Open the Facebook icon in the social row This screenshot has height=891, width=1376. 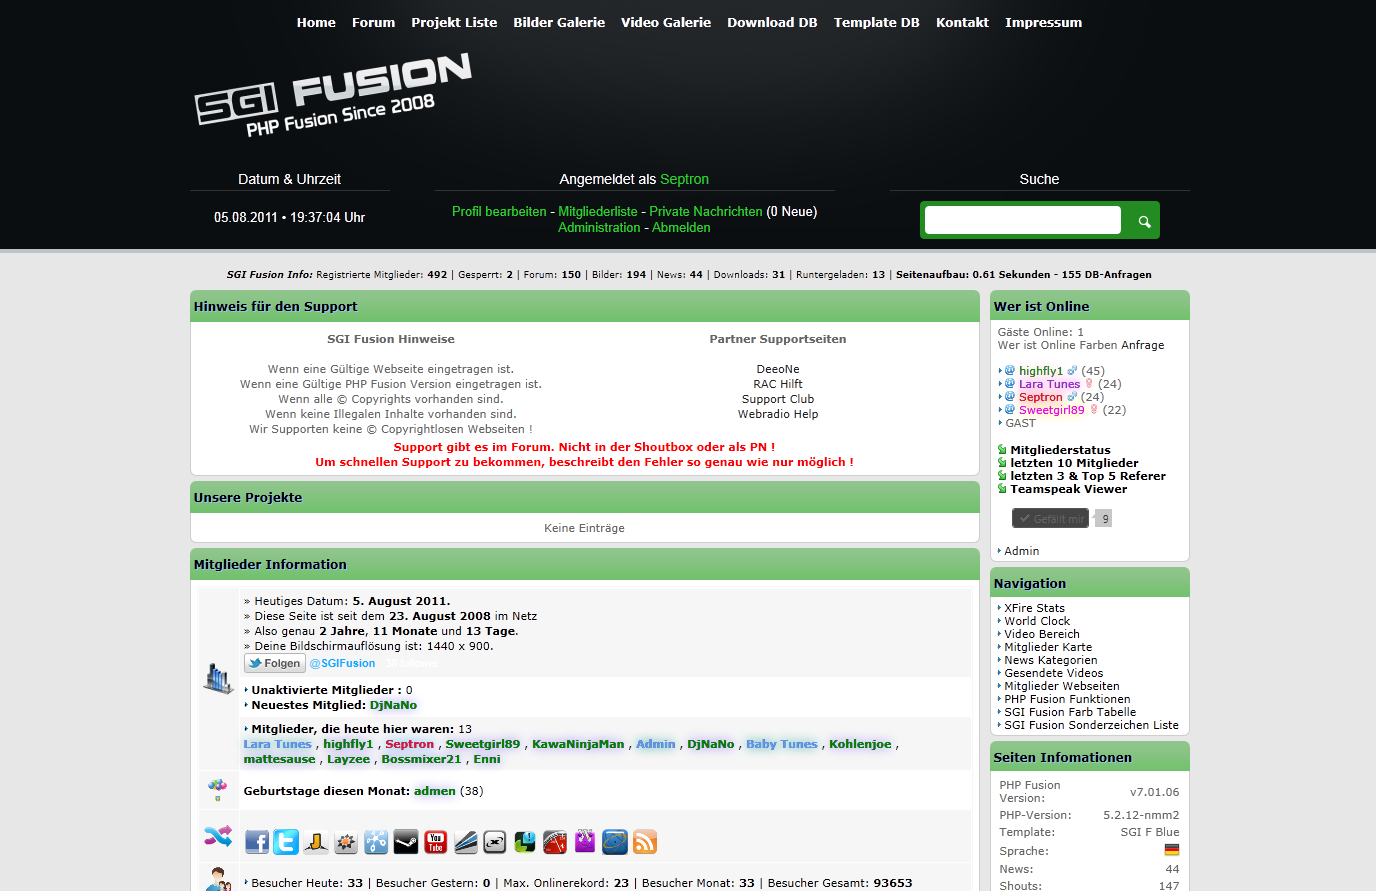(257, 842)
